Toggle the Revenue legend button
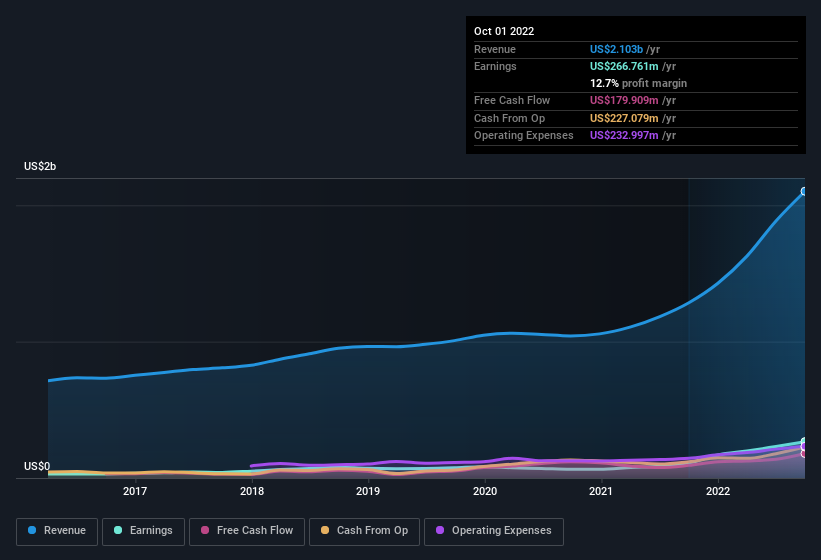The image size is (821, 560). tap(57, 532)
